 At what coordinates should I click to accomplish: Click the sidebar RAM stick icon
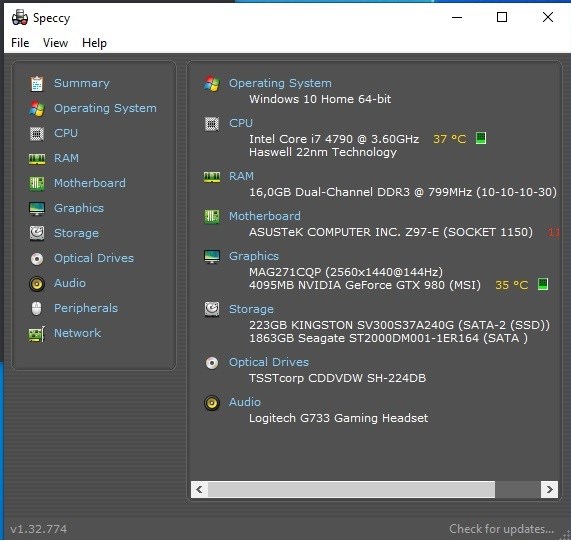[x=37, y=159]
